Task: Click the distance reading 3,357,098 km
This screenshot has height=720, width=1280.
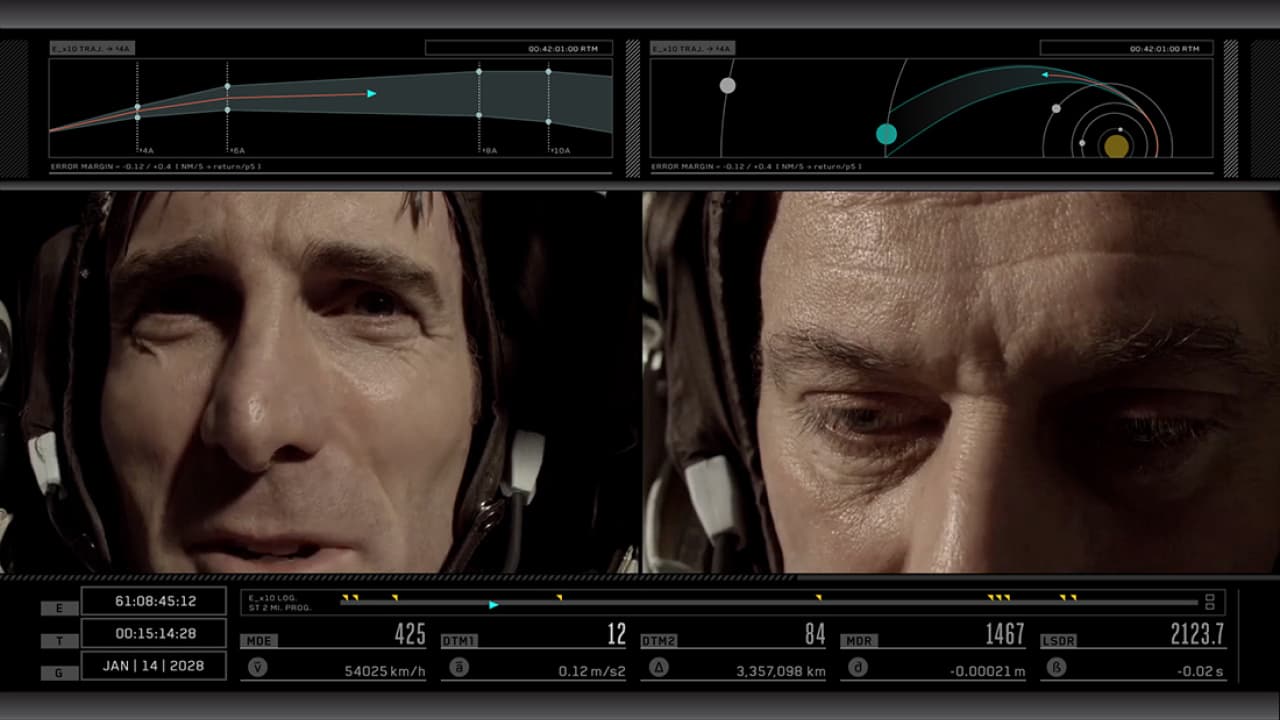Action: point(781,672)
